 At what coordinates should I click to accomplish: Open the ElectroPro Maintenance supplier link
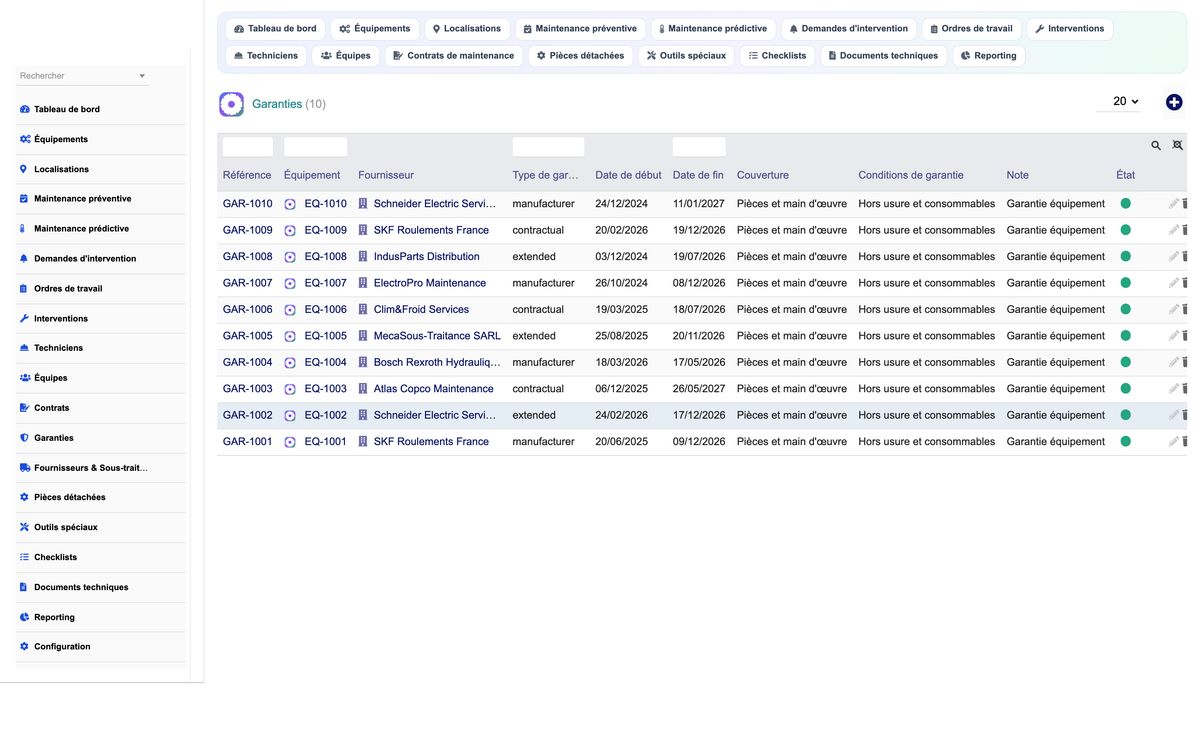(x=430, y=283)
